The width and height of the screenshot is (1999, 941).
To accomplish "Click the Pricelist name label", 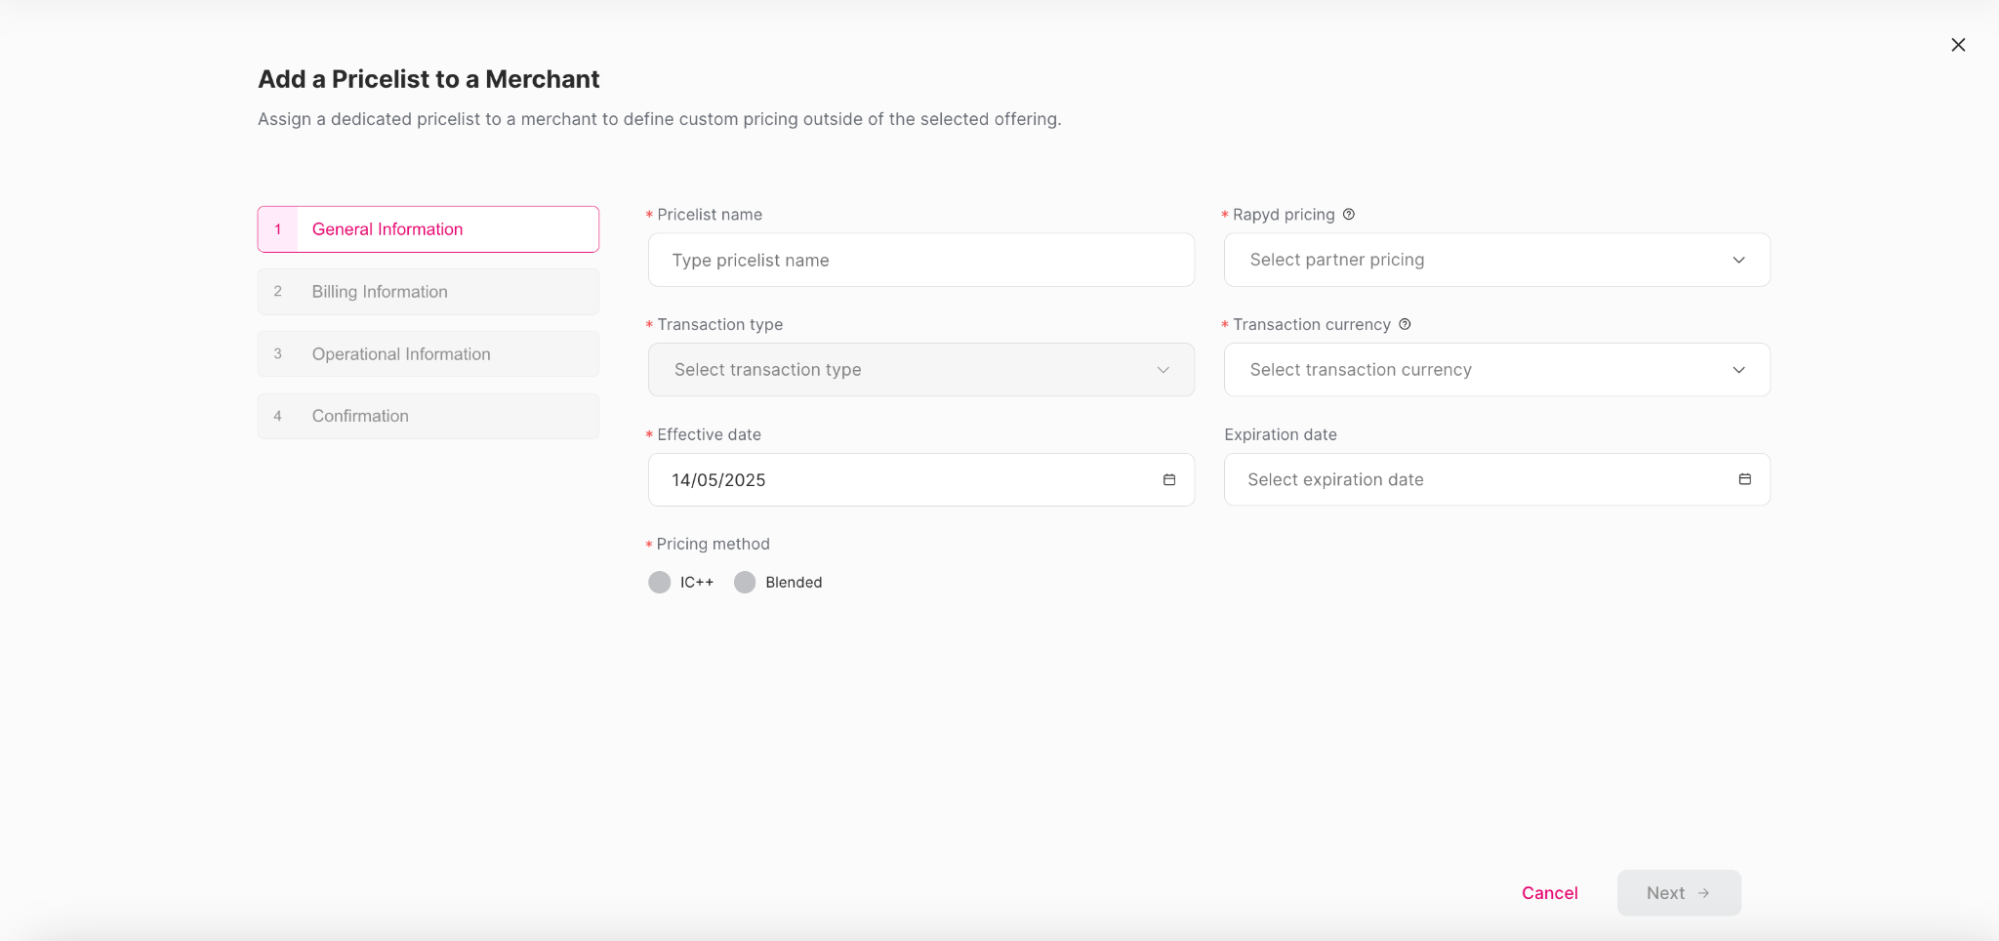I will tap(709, 214).
